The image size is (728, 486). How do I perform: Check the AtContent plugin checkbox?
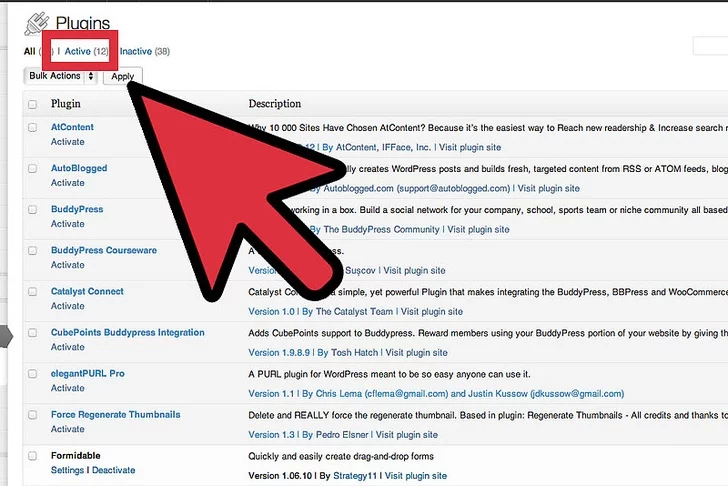pyautogui.click(x=32, y=128)
